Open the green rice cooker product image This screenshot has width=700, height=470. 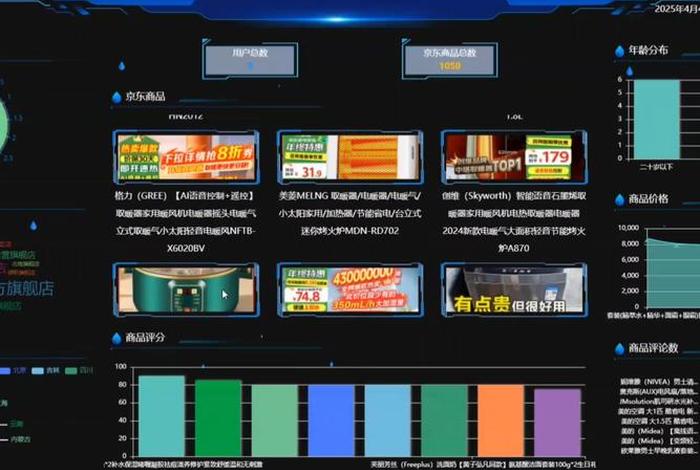[x=186, y=290]
